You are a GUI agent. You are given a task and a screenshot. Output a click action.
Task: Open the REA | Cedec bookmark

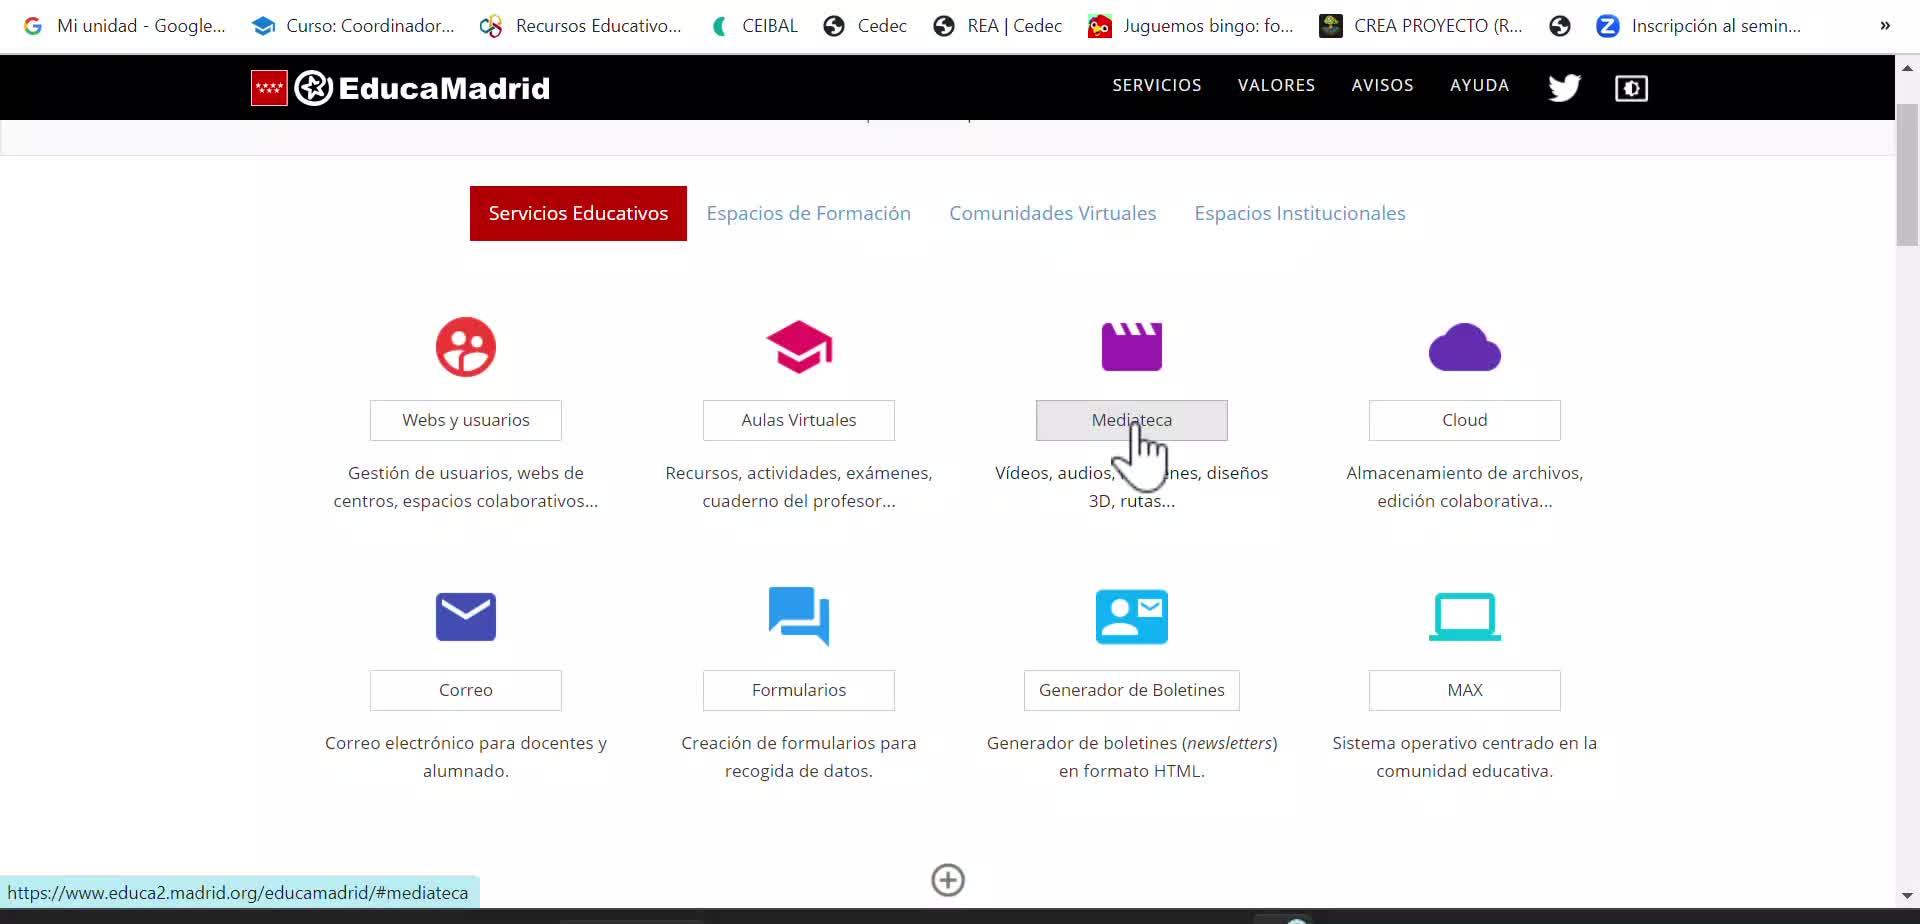tap(997, 26)
